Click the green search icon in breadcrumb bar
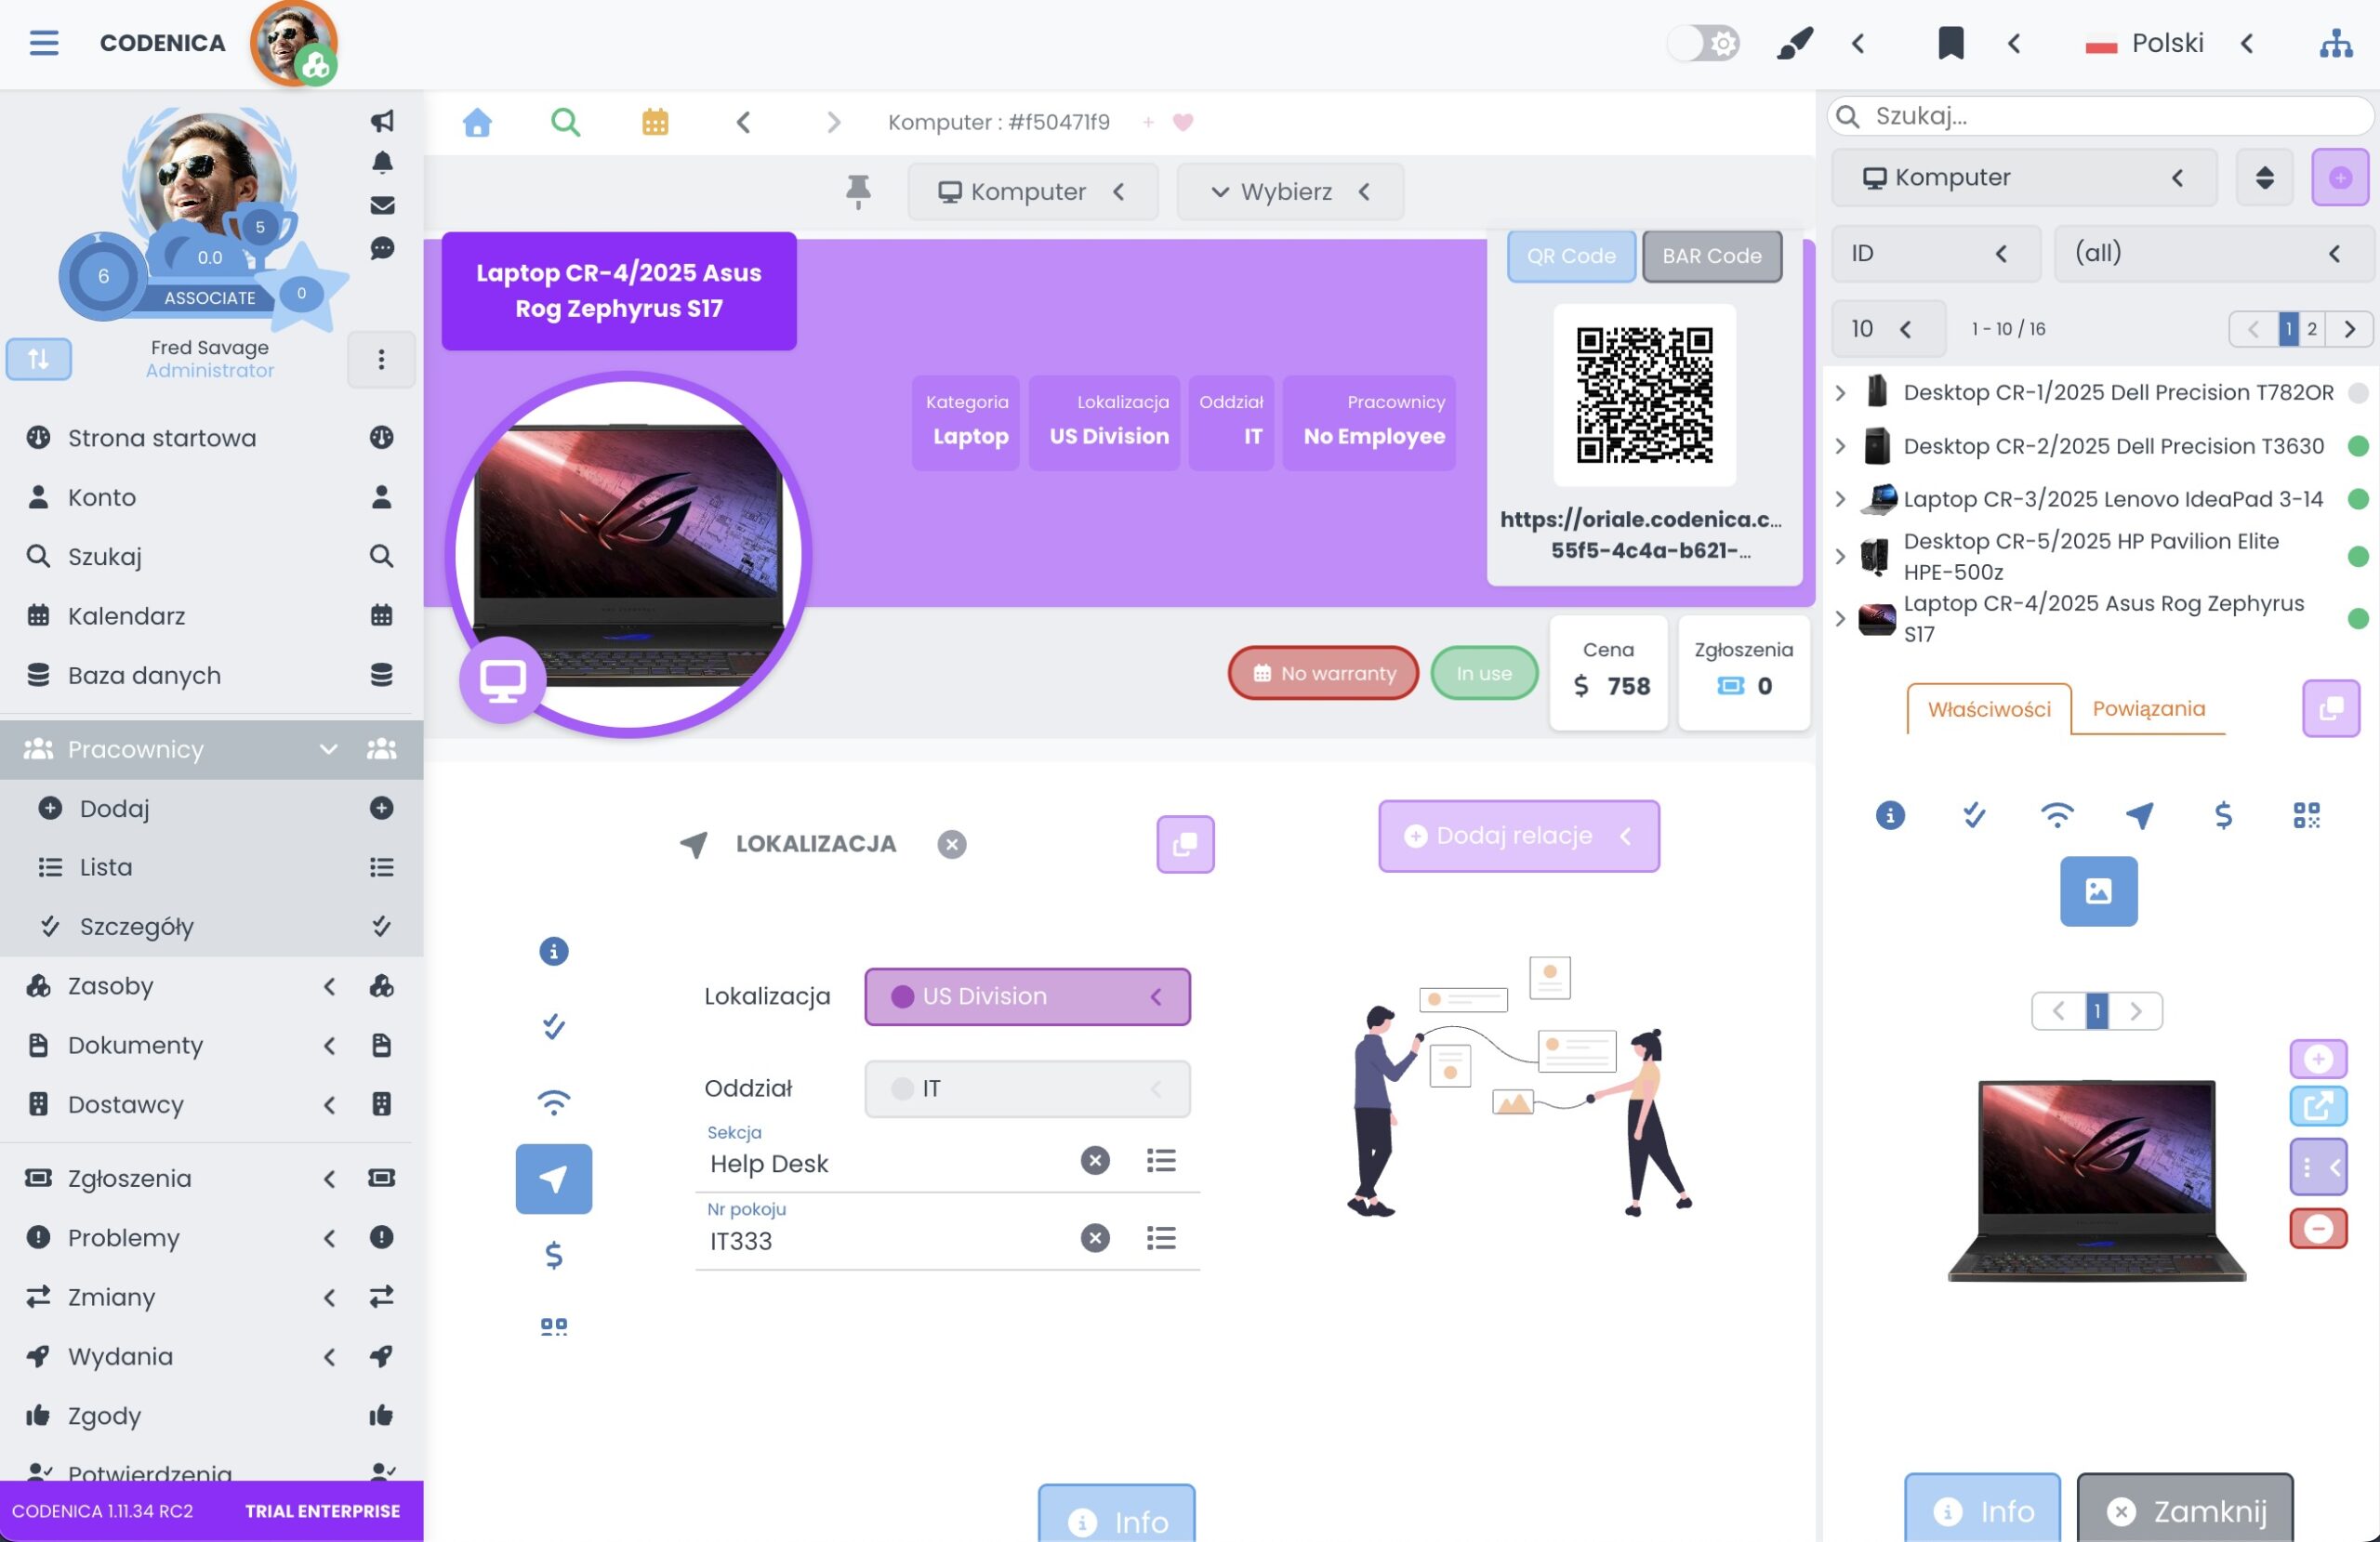The image size is (2380, 1542). (x=565, y=122)
